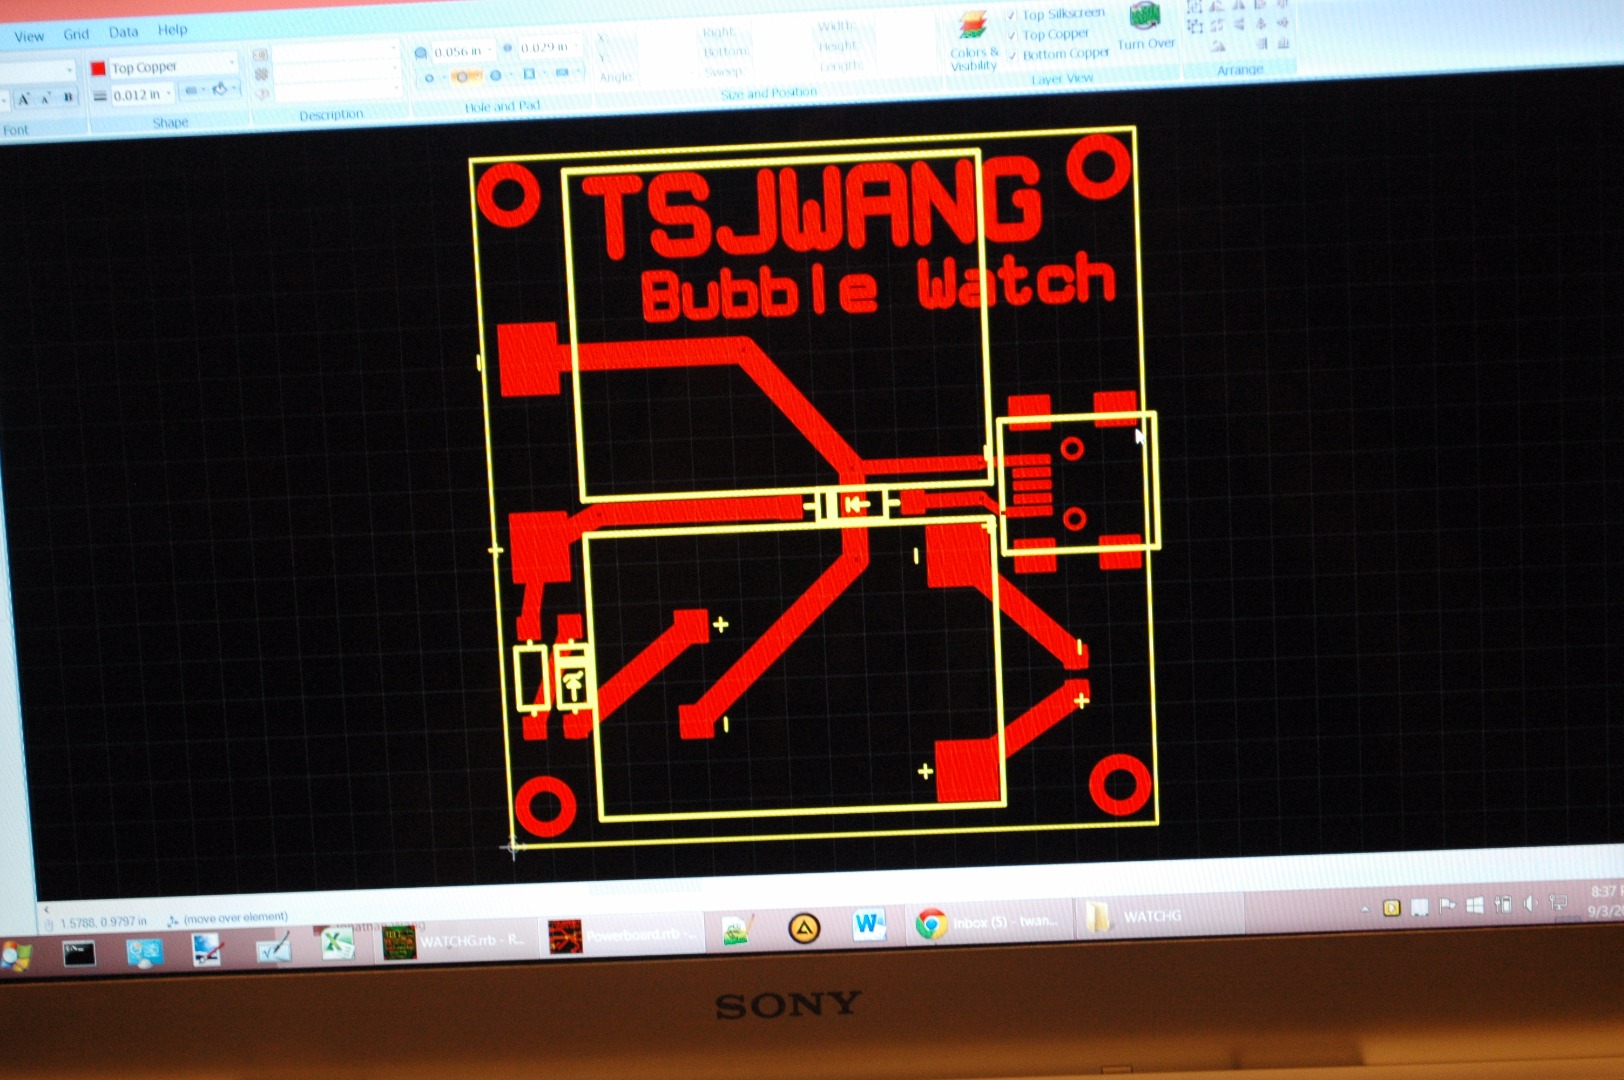Click the hole diameter icon

(x=507, y=48)
